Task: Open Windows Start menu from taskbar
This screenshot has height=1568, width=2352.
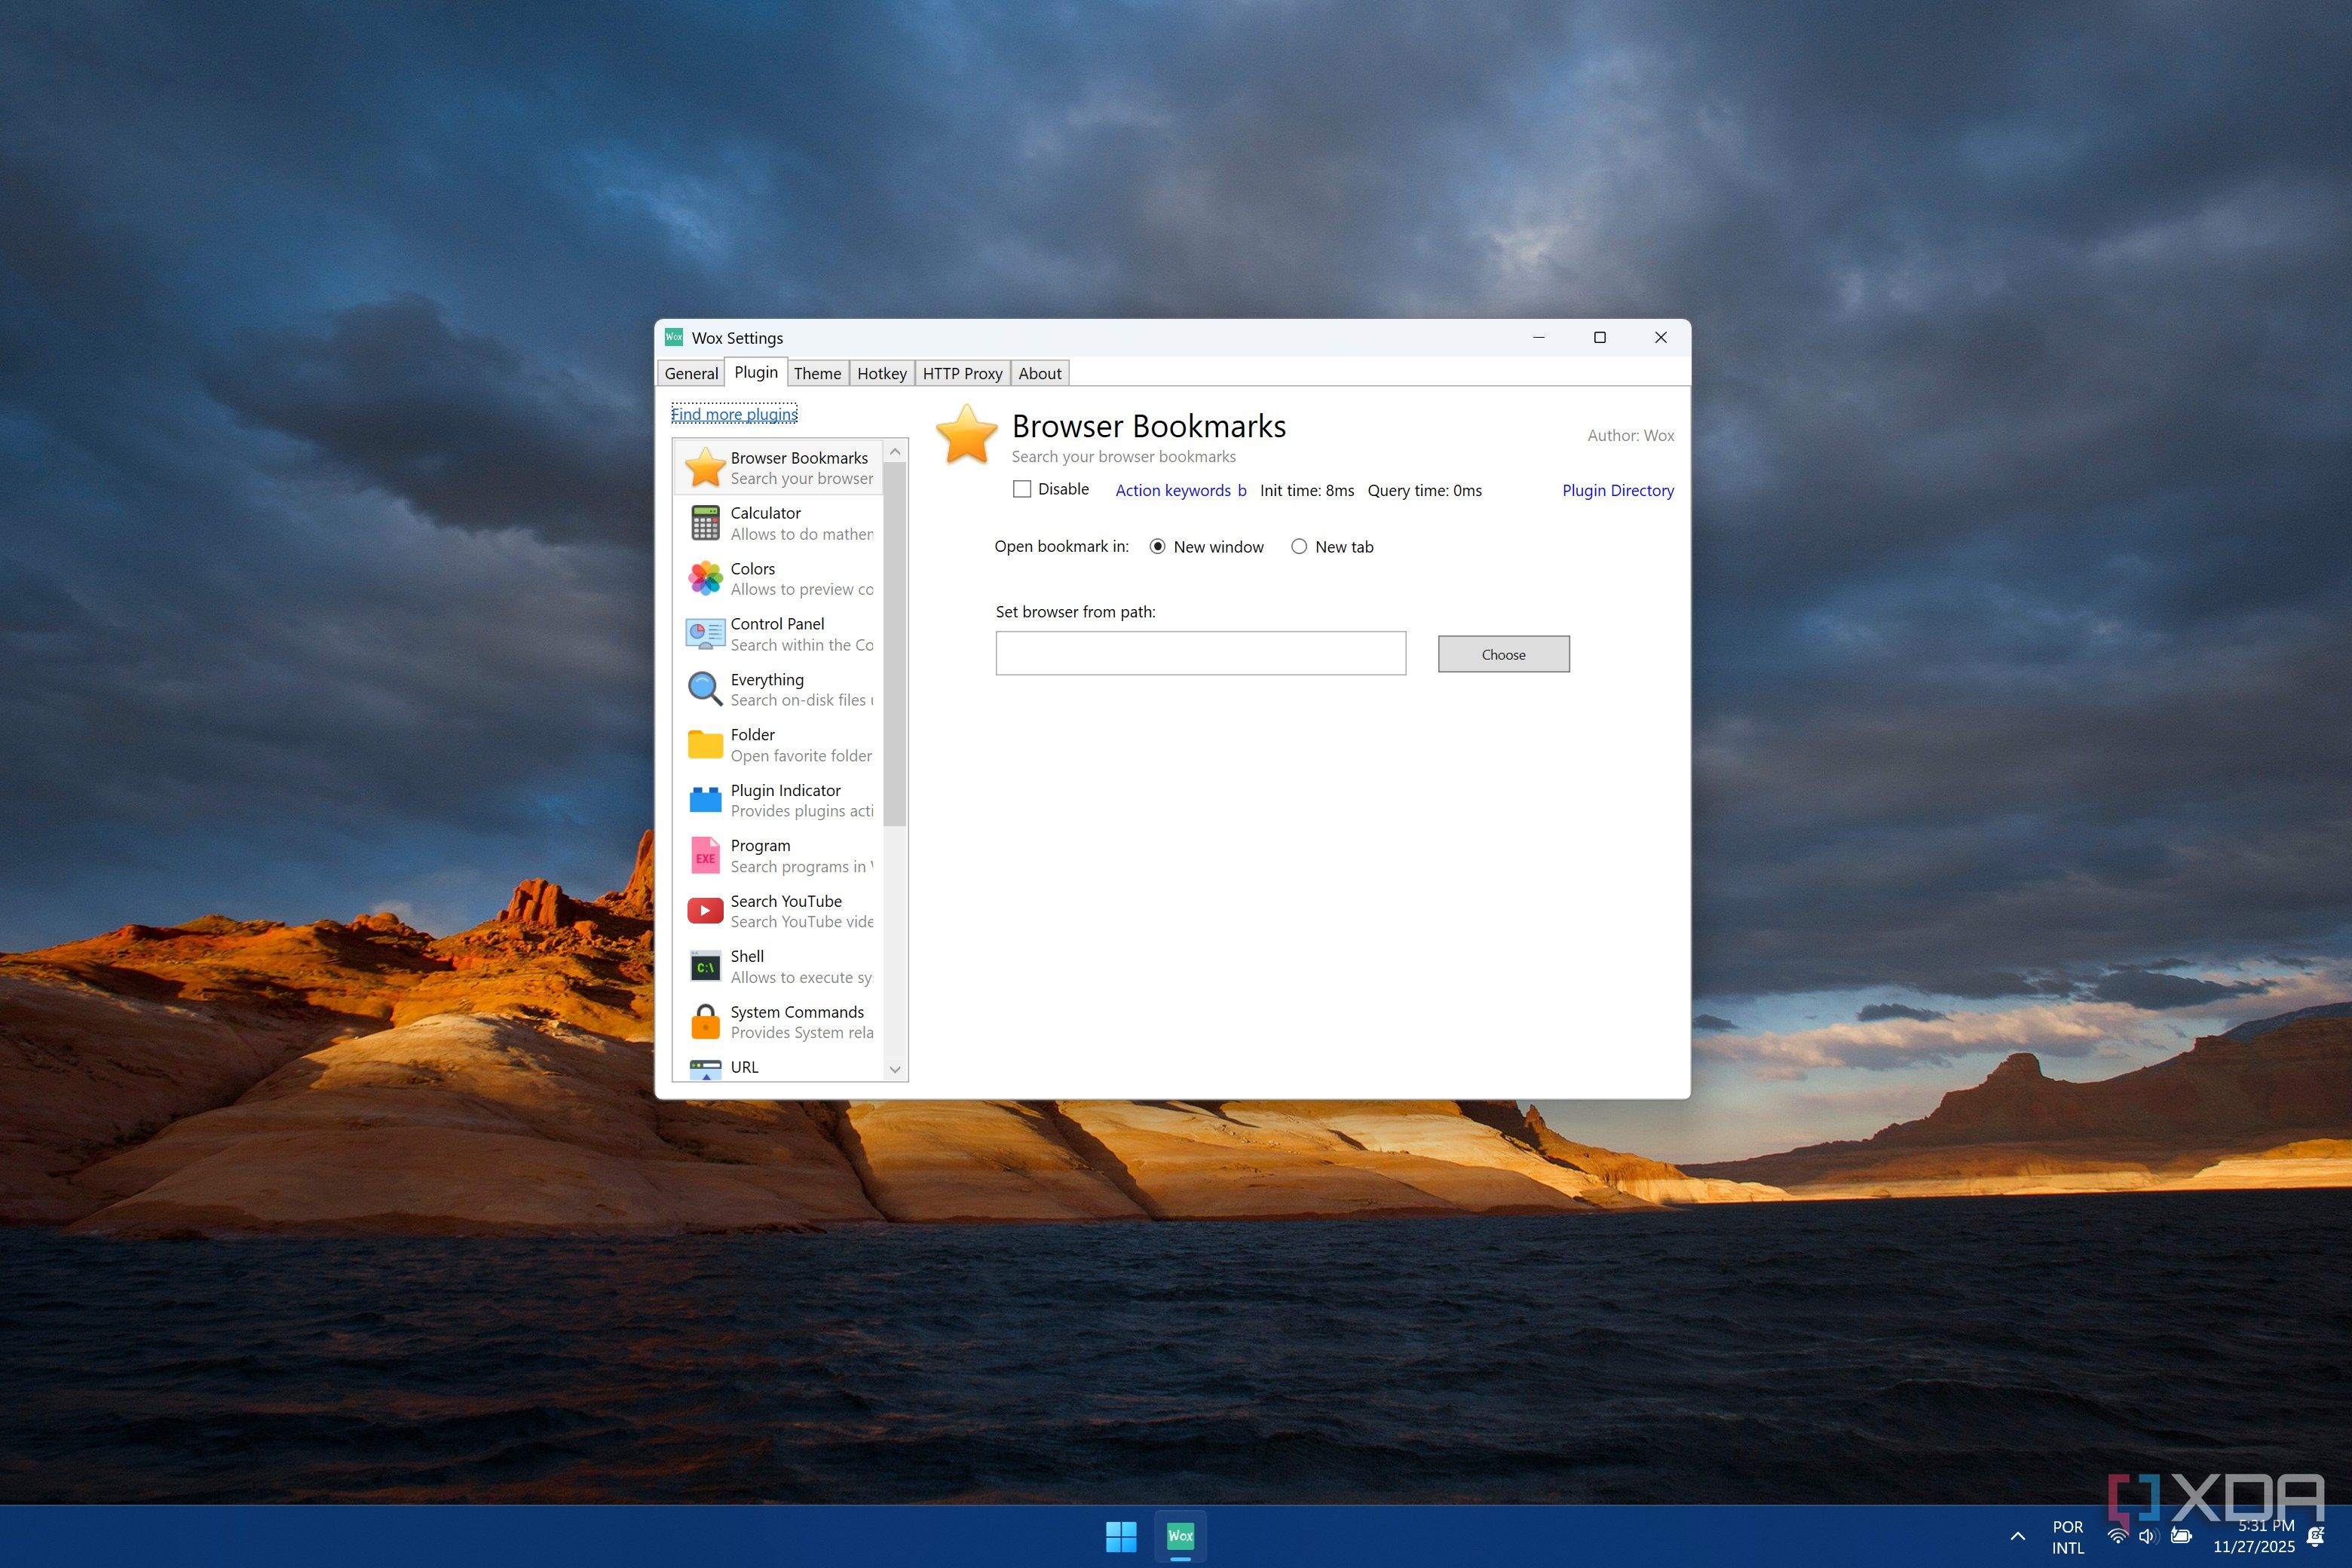Action: point(1120,1536)
